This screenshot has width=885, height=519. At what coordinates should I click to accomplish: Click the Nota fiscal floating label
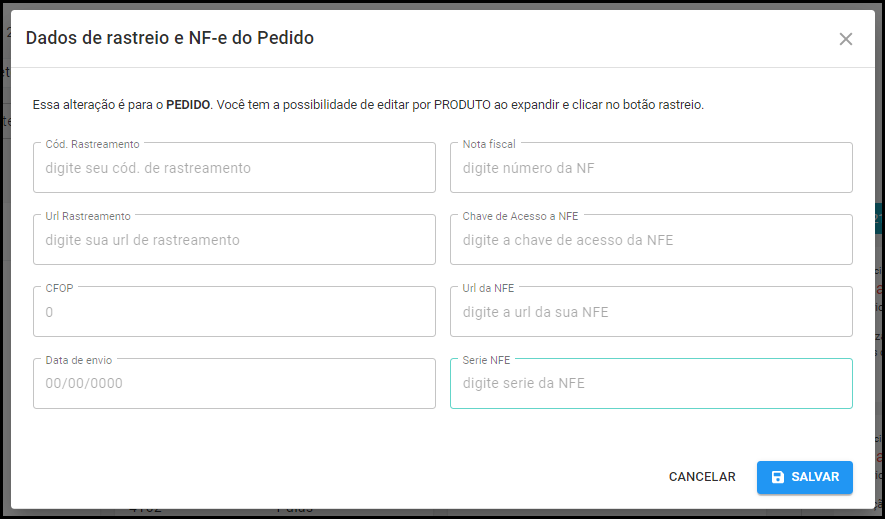[489, 144]
